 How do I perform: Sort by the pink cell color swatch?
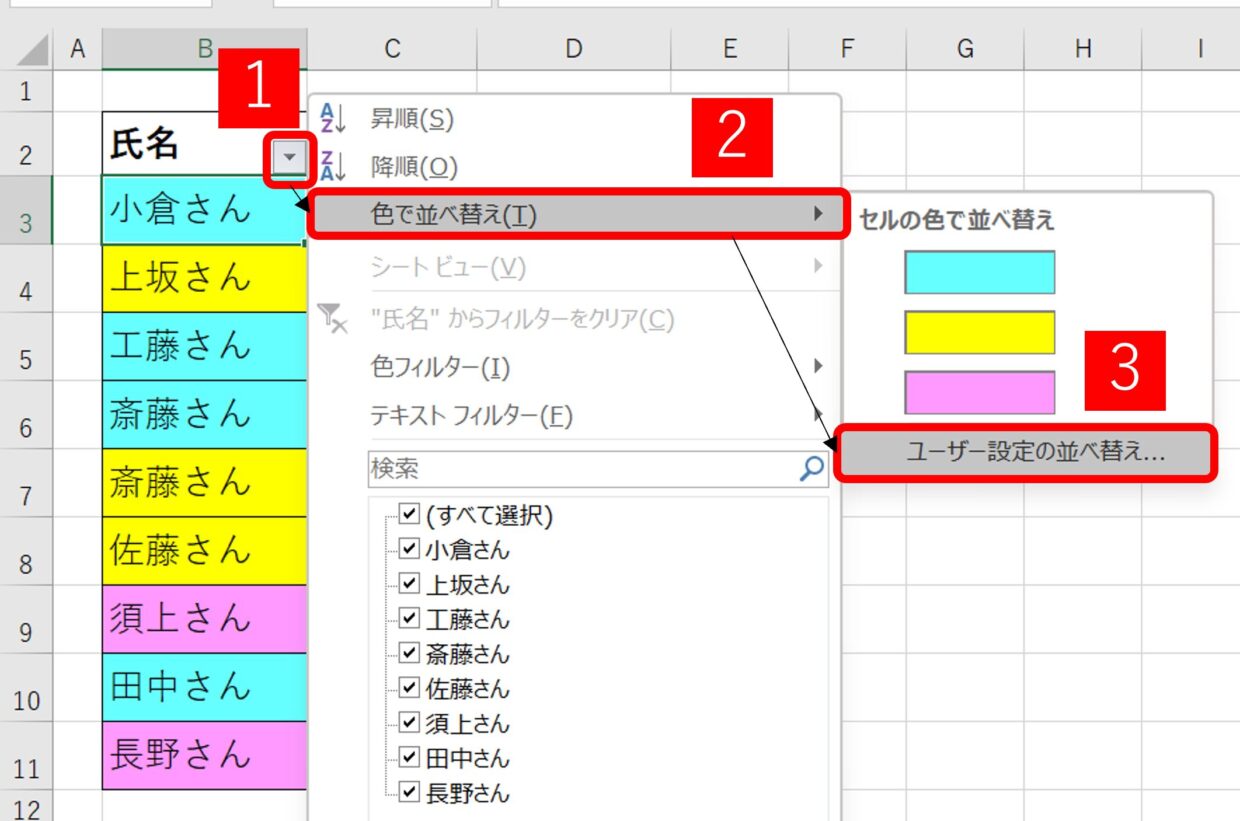click(979, 392)
